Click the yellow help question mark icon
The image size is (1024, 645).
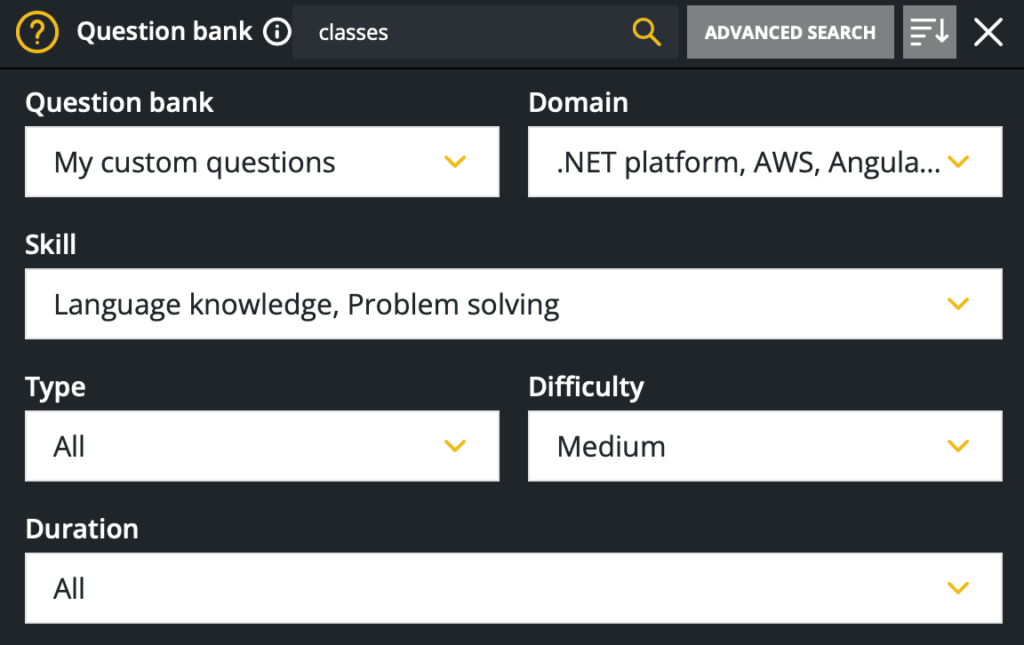(36, 32)
